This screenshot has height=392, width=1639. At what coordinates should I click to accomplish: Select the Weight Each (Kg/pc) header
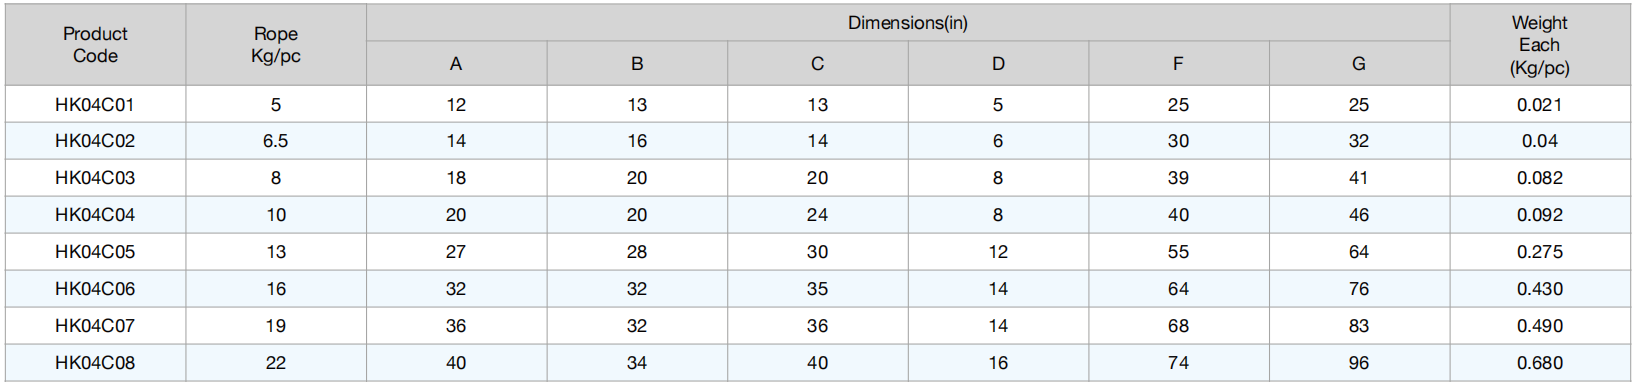[x=1540, y=45]
